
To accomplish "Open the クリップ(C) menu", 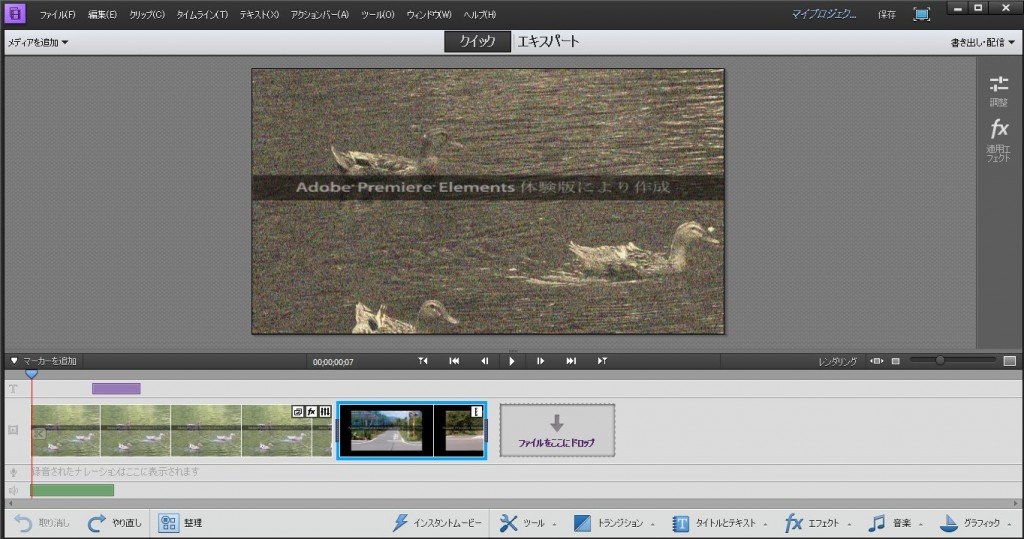I will [x=147, y=14].
